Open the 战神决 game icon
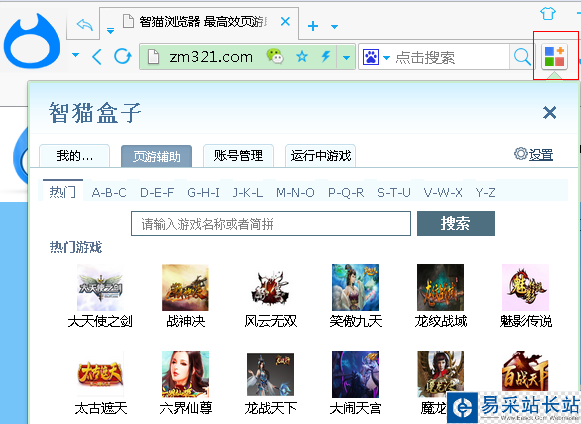The image size is (581, 424). coord(185,287)
